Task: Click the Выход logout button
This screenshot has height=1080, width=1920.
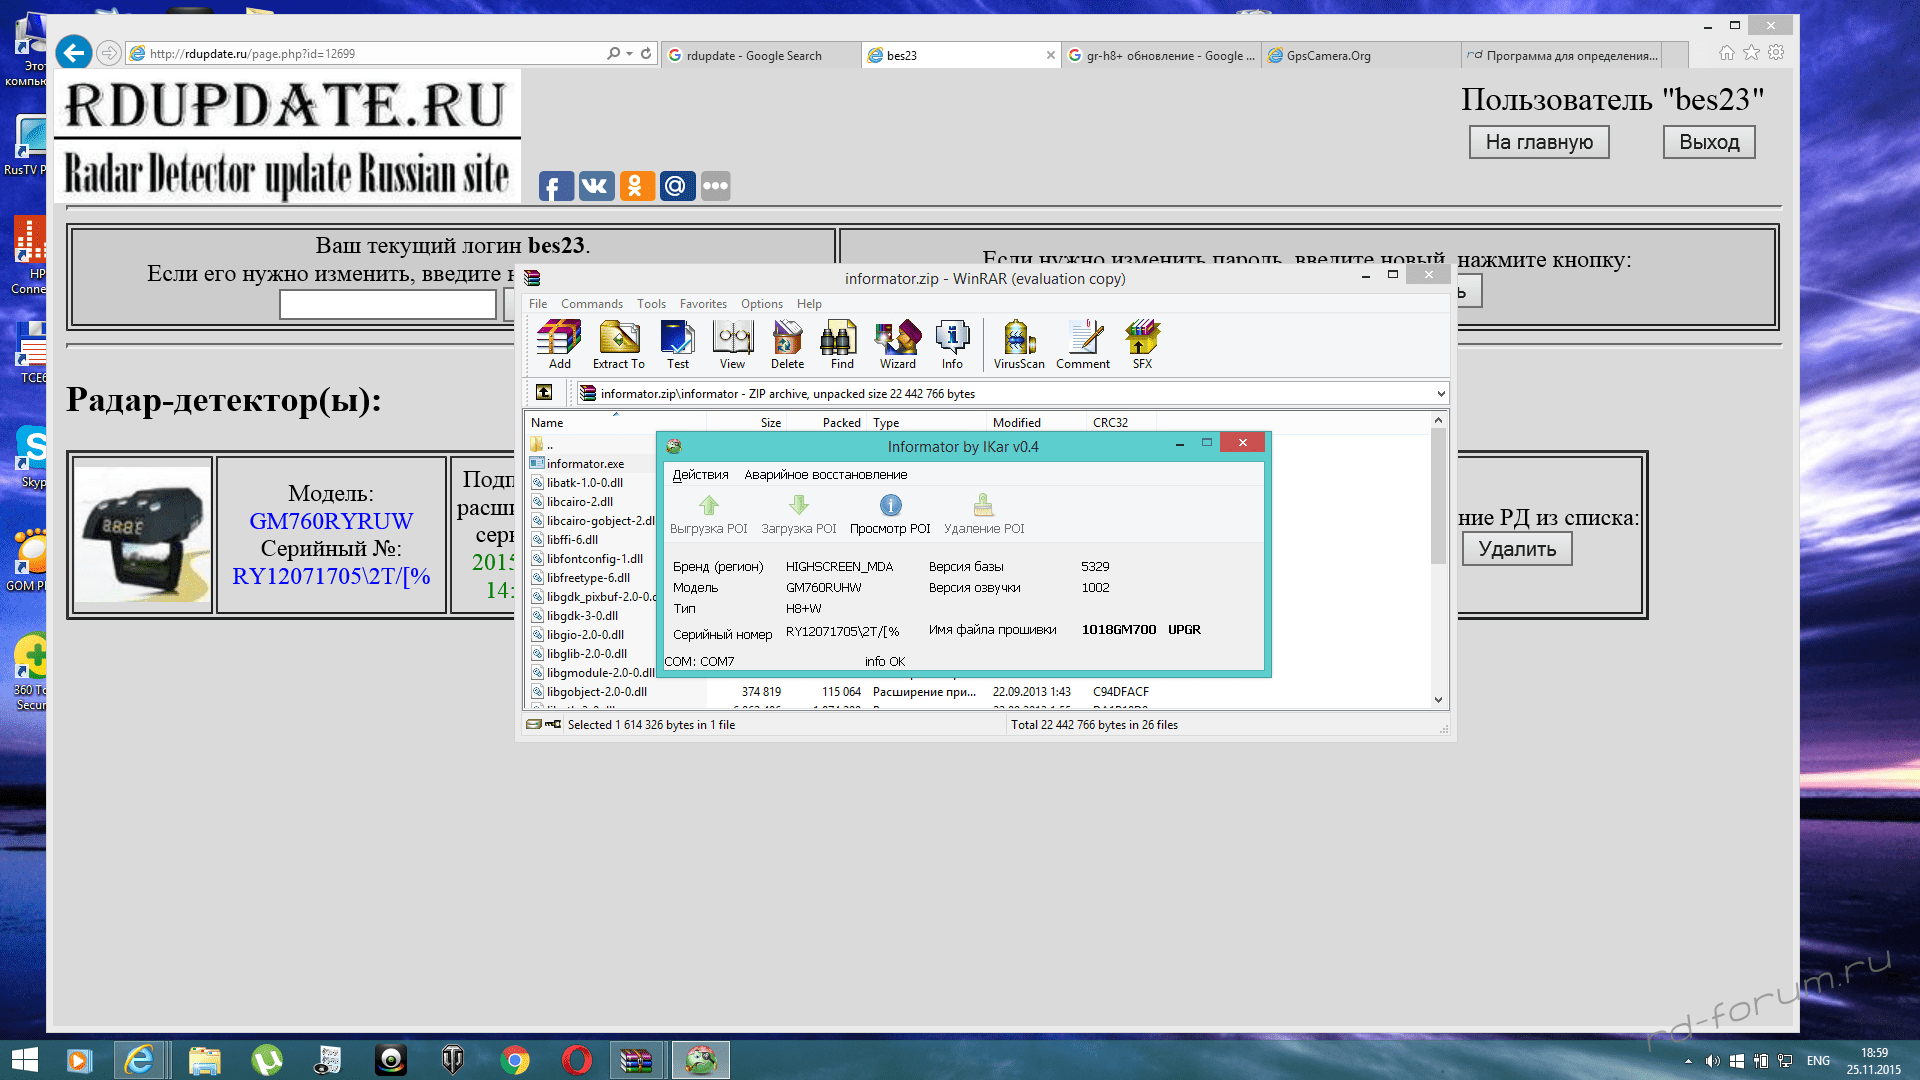Action: [1709, 142]
